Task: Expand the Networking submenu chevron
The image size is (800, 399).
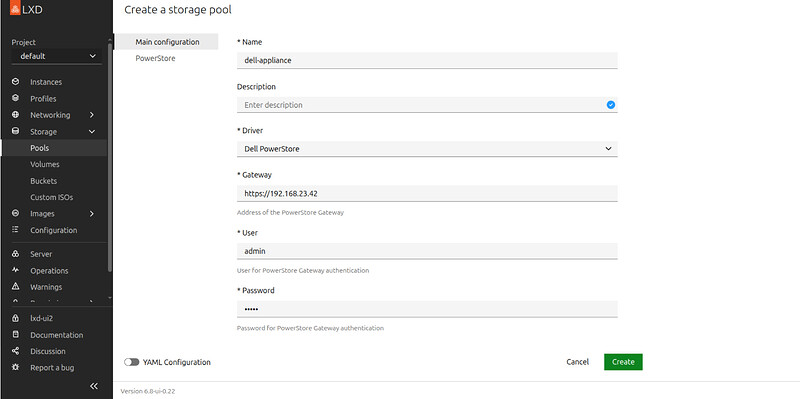Action: (x=92, y=115)
